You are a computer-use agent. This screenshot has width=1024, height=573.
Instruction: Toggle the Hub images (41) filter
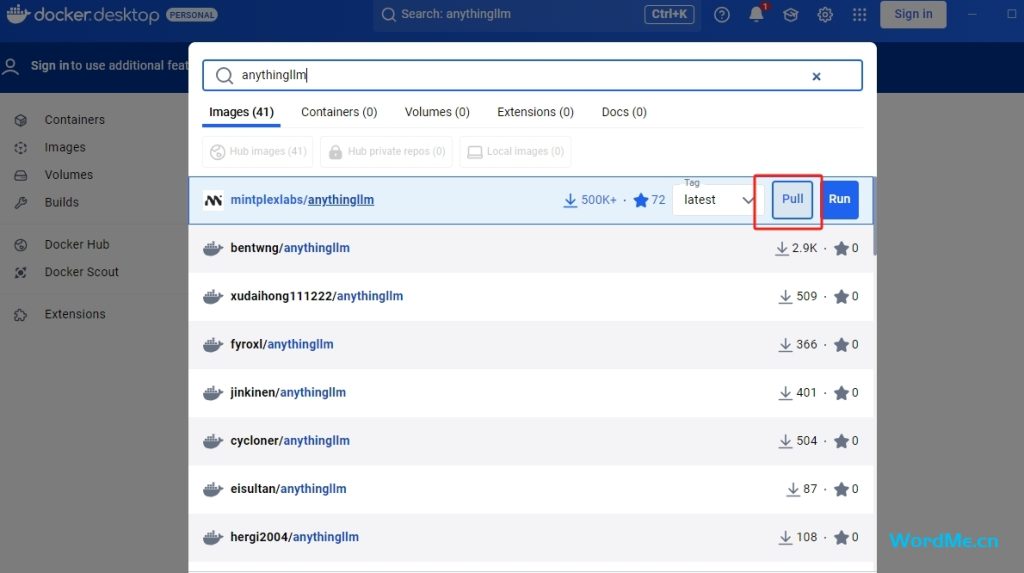point(258,152)
